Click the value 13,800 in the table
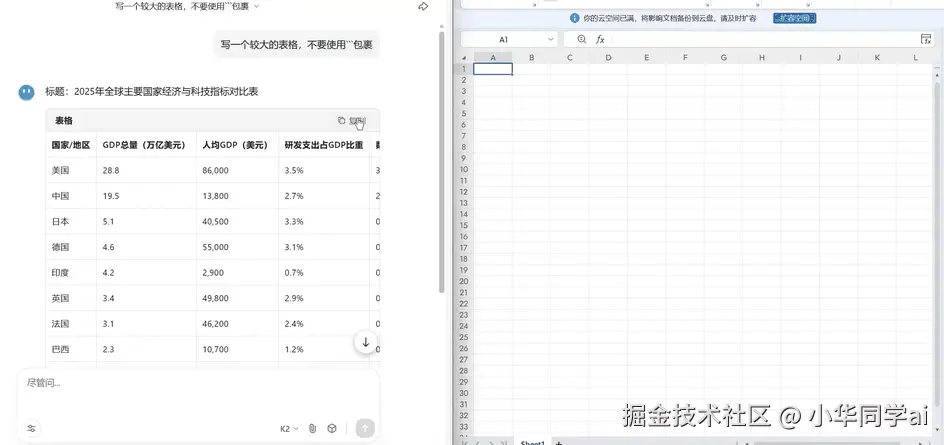The width and height of the screenshot is (944, 445). click(x=216, y=196)
